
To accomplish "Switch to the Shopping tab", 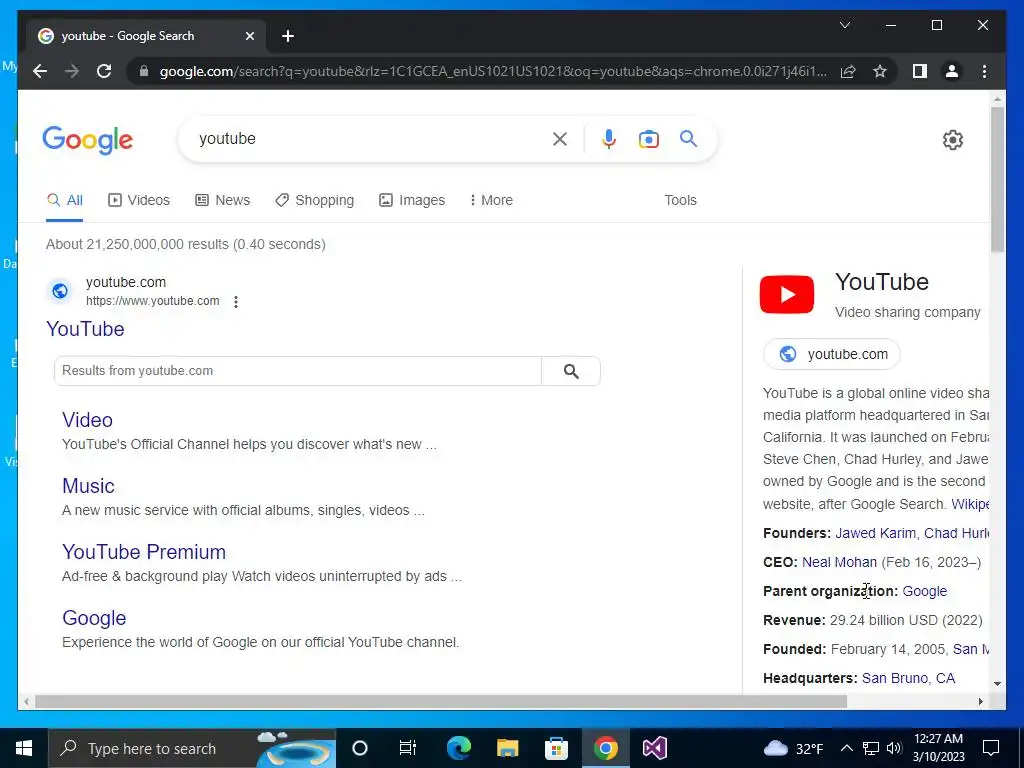I will [315, 200].
